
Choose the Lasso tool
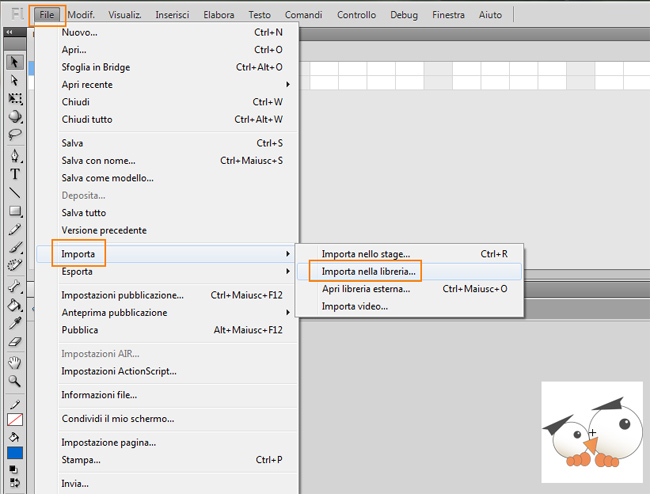(x=15, y=135)
